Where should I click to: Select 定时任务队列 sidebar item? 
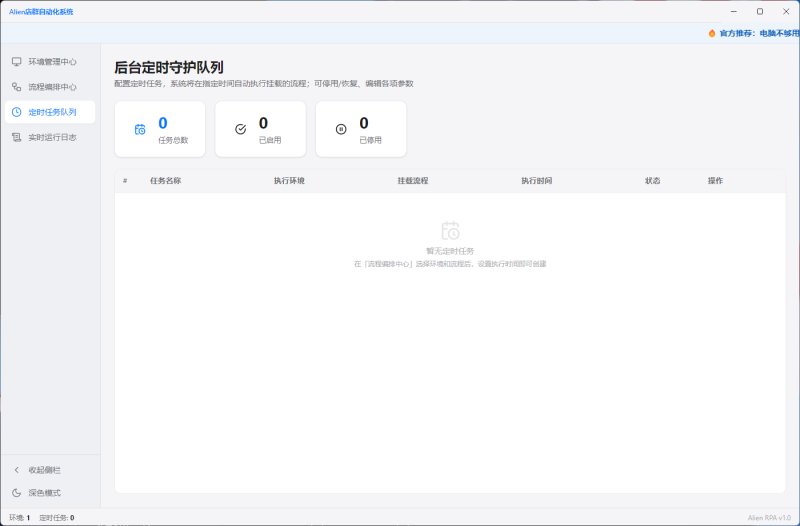pyautogui.click(x=50, y=112)
